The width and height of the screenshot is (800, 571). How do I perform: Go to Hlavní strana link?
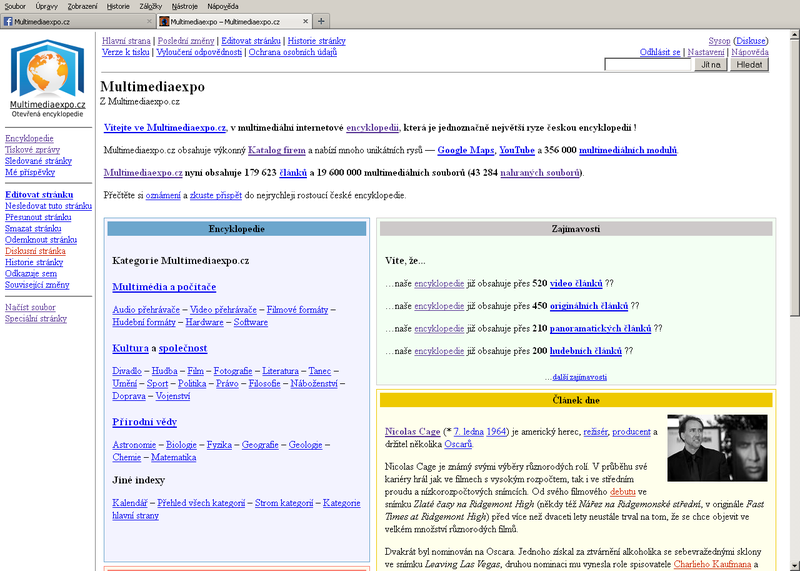click(x=126, y=41)
